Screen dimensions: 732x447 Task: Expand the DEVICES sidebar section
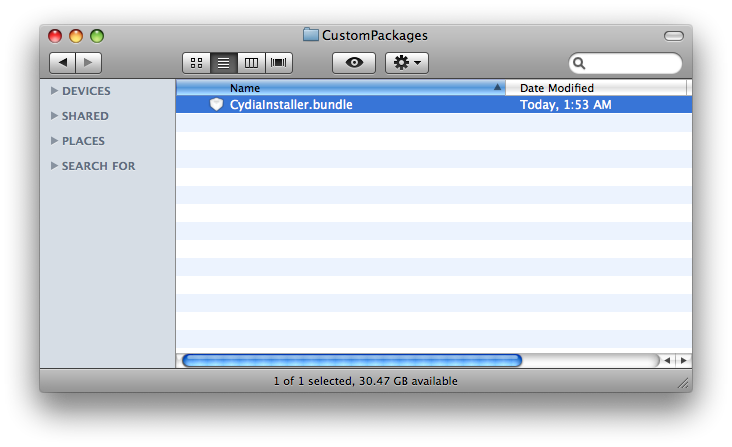pyautogui.click(x=54, y=91)
